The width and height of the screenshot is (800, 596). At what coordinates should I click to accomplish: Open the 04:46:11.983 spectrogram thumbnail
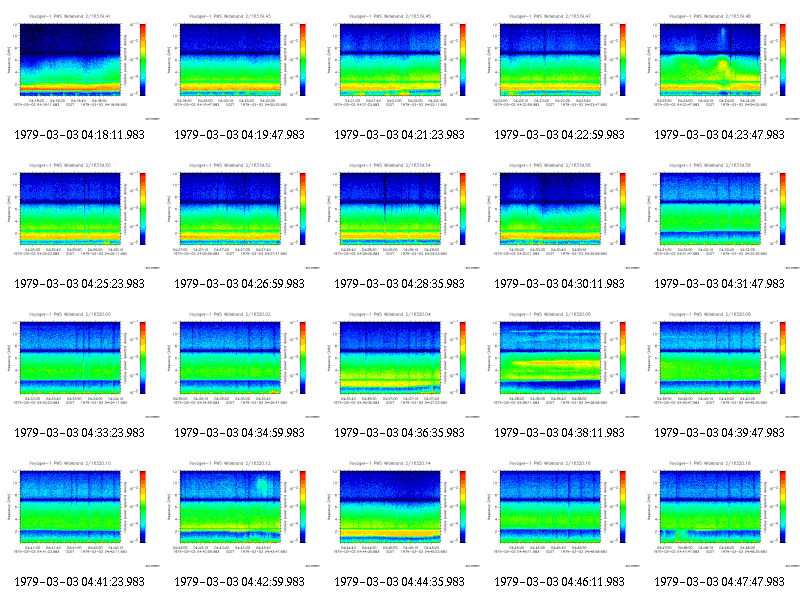coord(560,514)
